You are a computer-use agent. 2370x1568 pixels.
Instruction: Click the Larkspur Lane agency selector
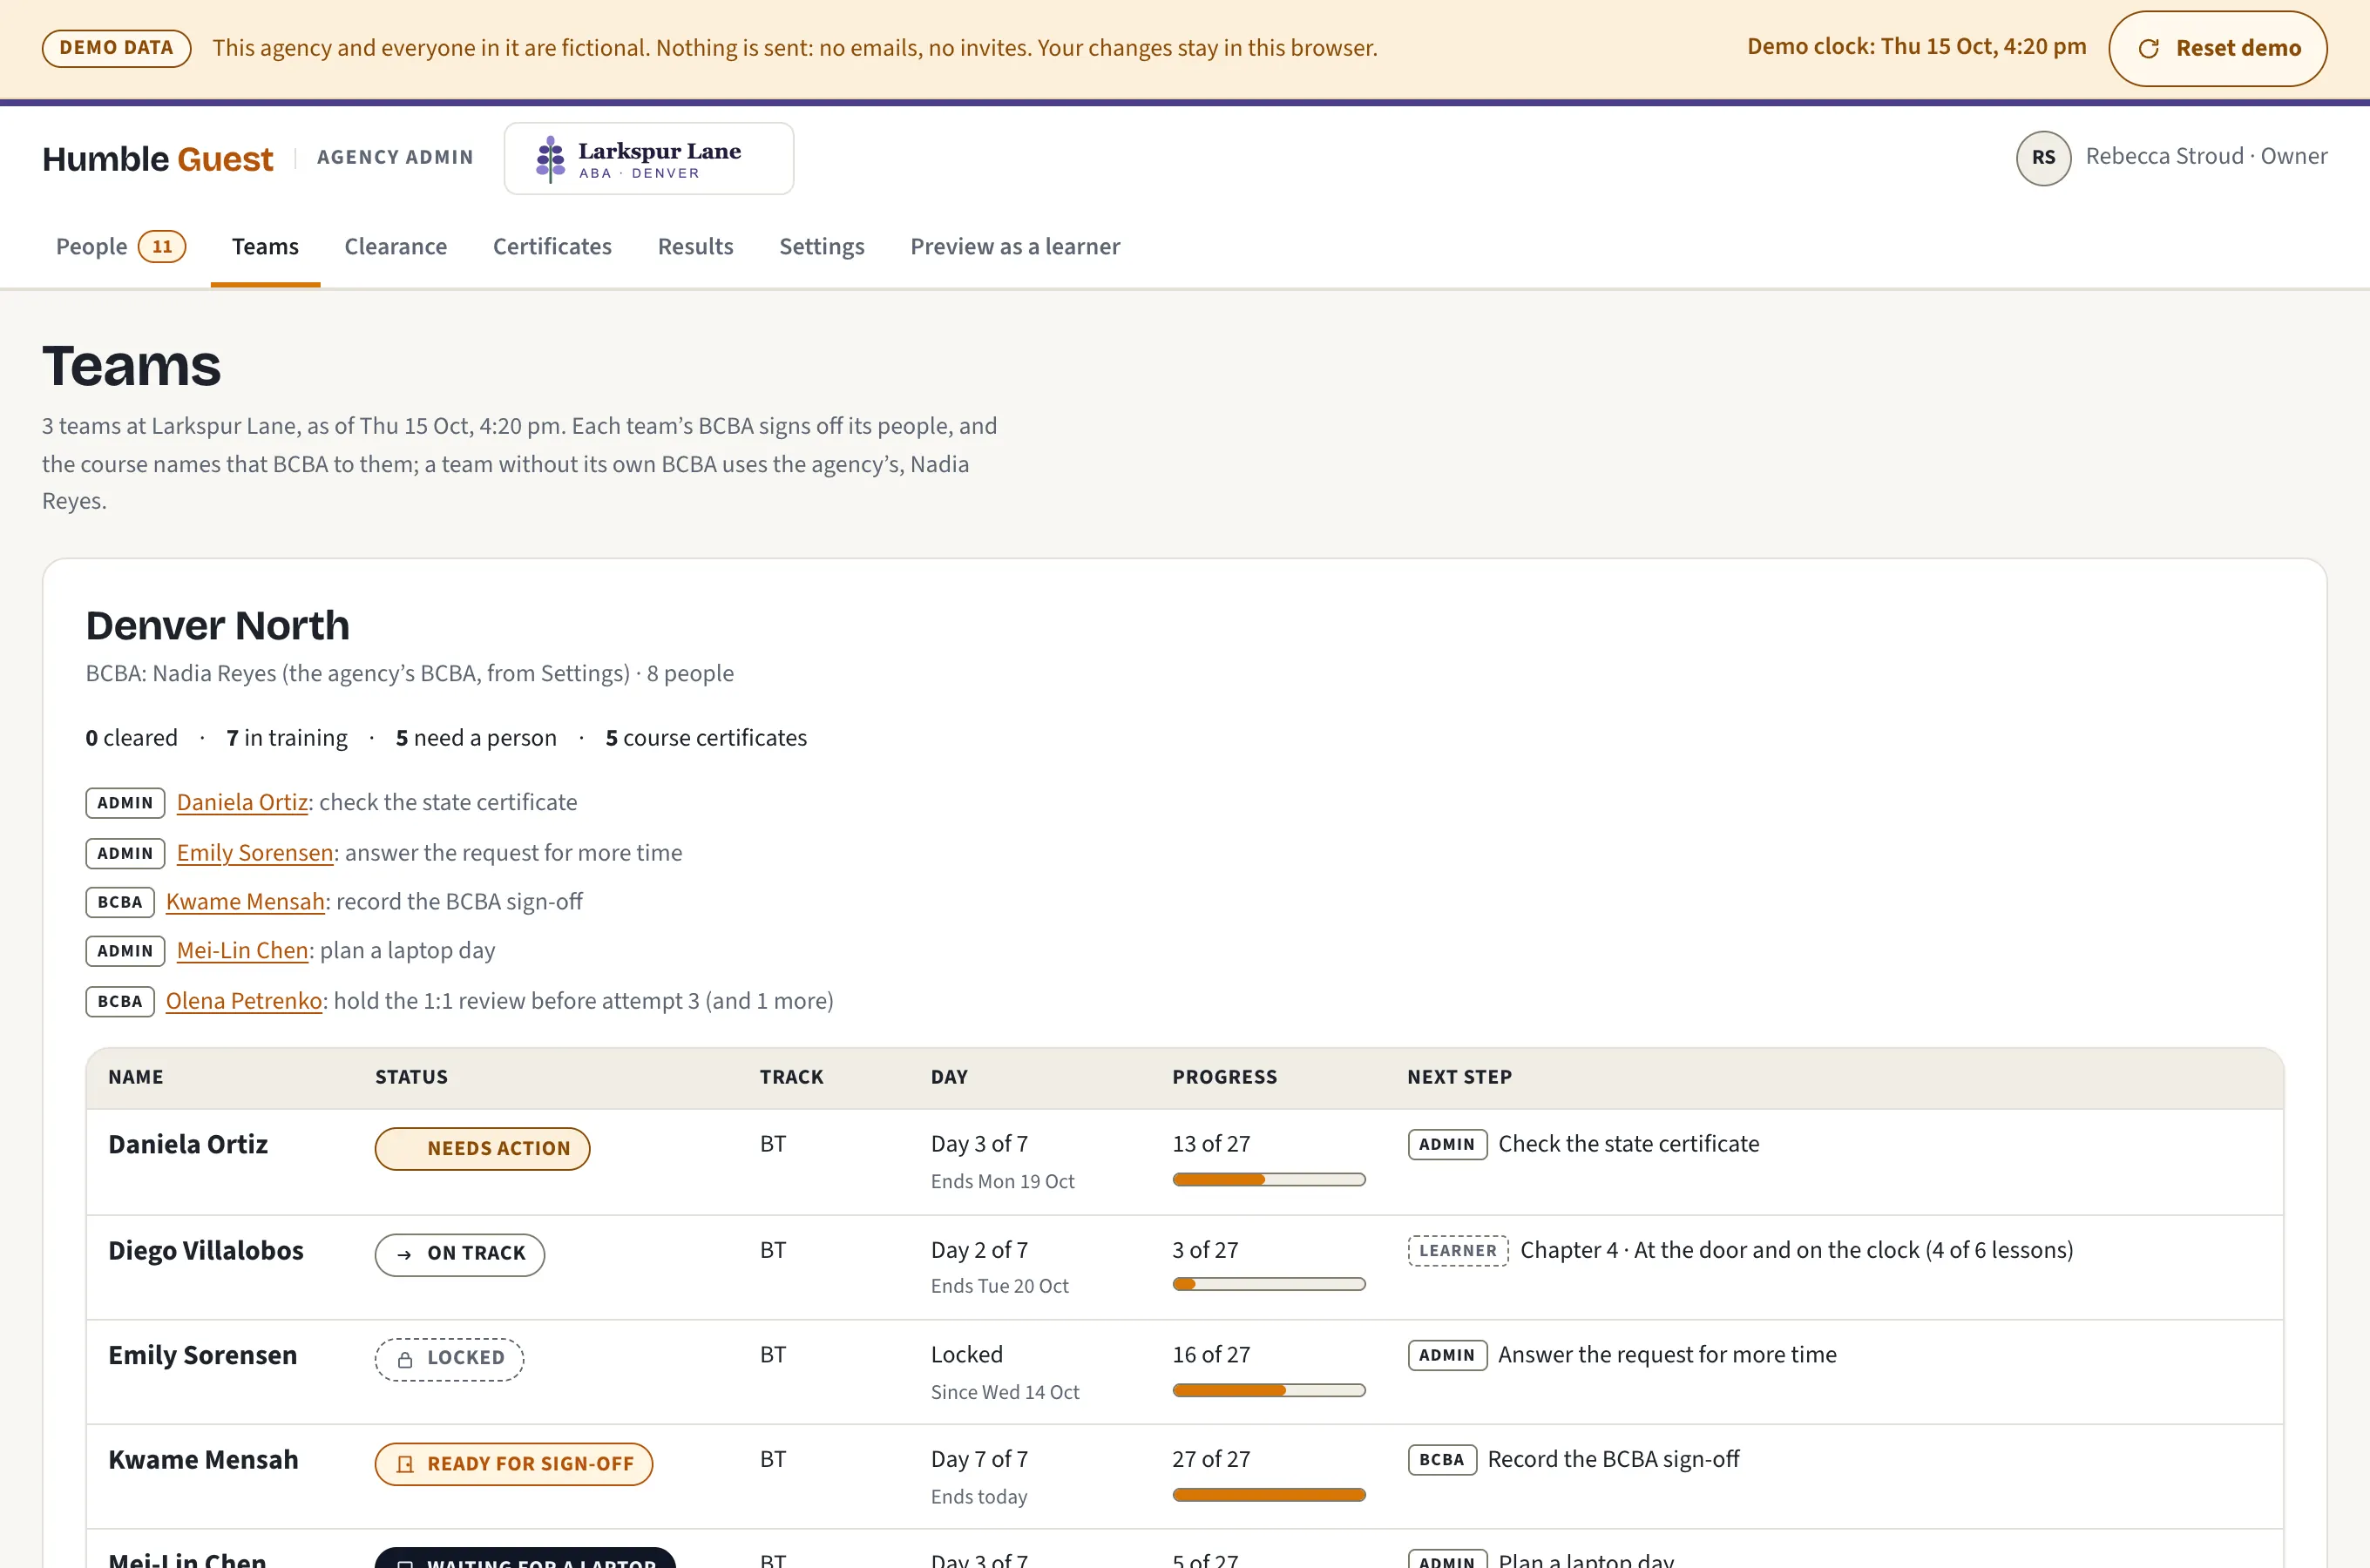tap(649, 159)
